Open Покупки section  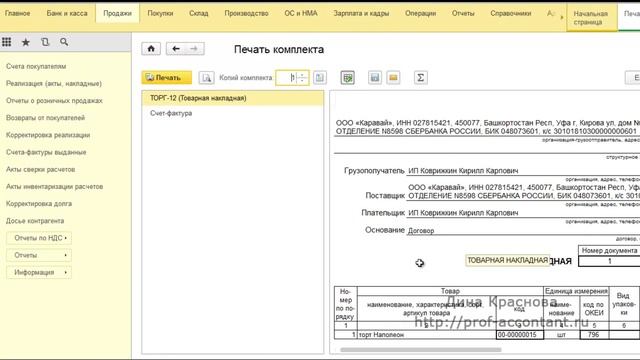tap(160, 13)
